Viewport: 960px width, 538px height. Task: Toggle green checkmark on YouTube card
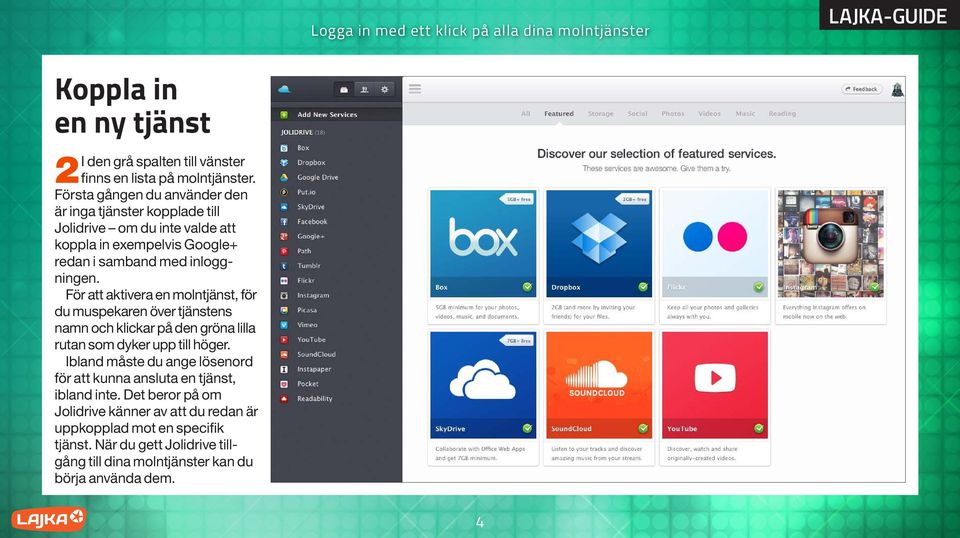(759, 428)
